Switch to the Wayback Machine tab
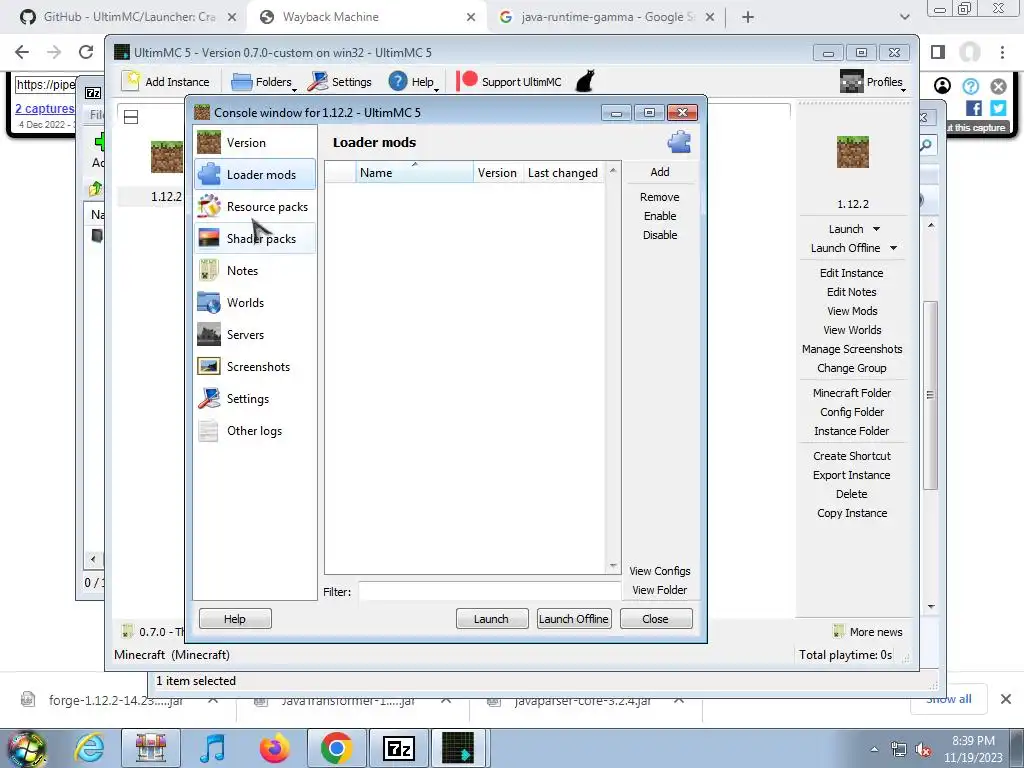This screenshot has height=768, width=1024. click(x=366, y=17)
